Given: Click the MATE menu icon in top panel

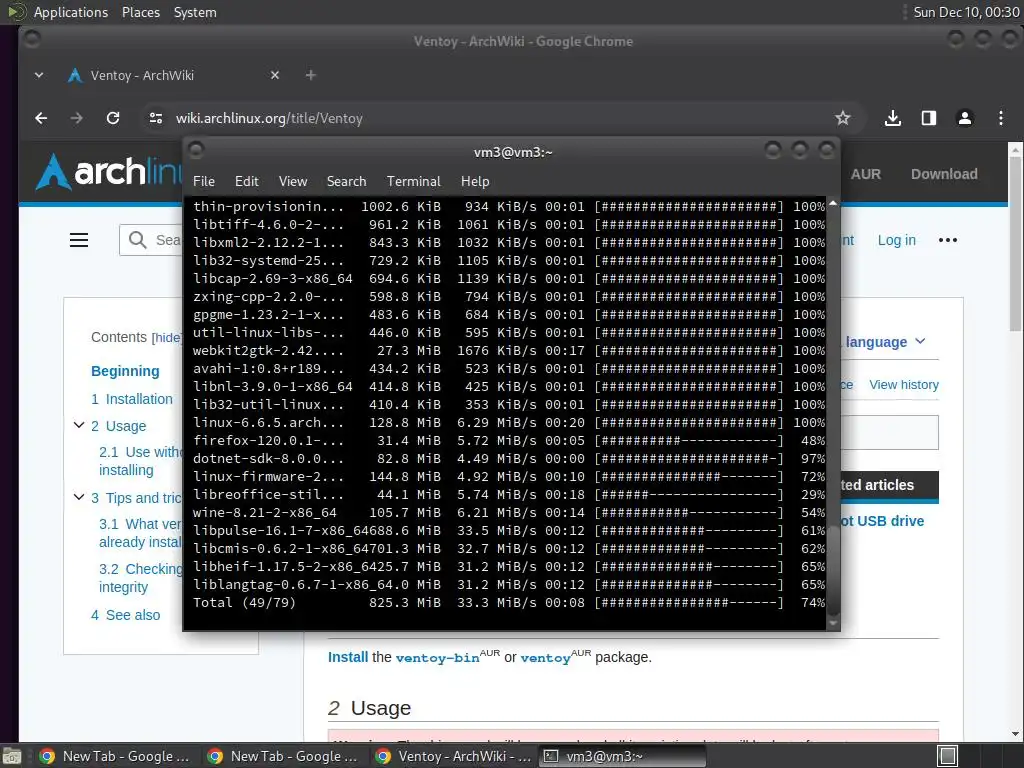Looking at the screenshot, I should [x=16, y=12].
